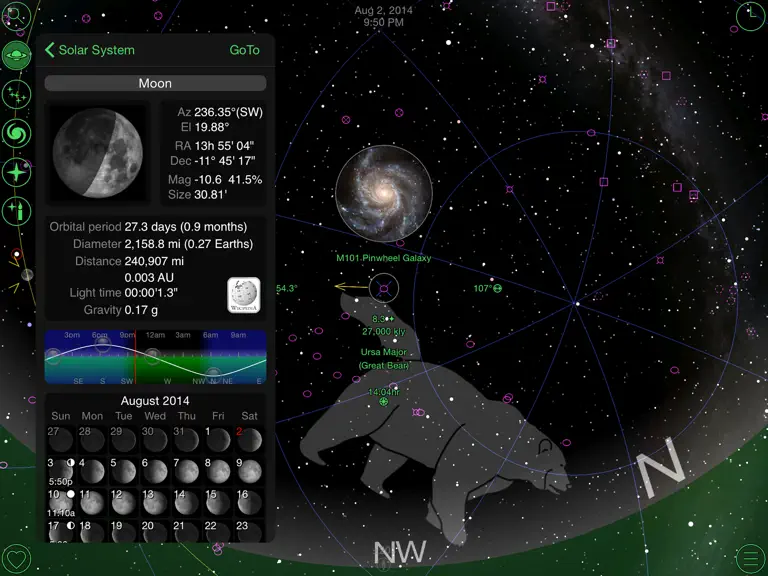This screenshot has height=576, width=768.
Task: Click the red time marker on altitude graph
Action: click(135, 358)
